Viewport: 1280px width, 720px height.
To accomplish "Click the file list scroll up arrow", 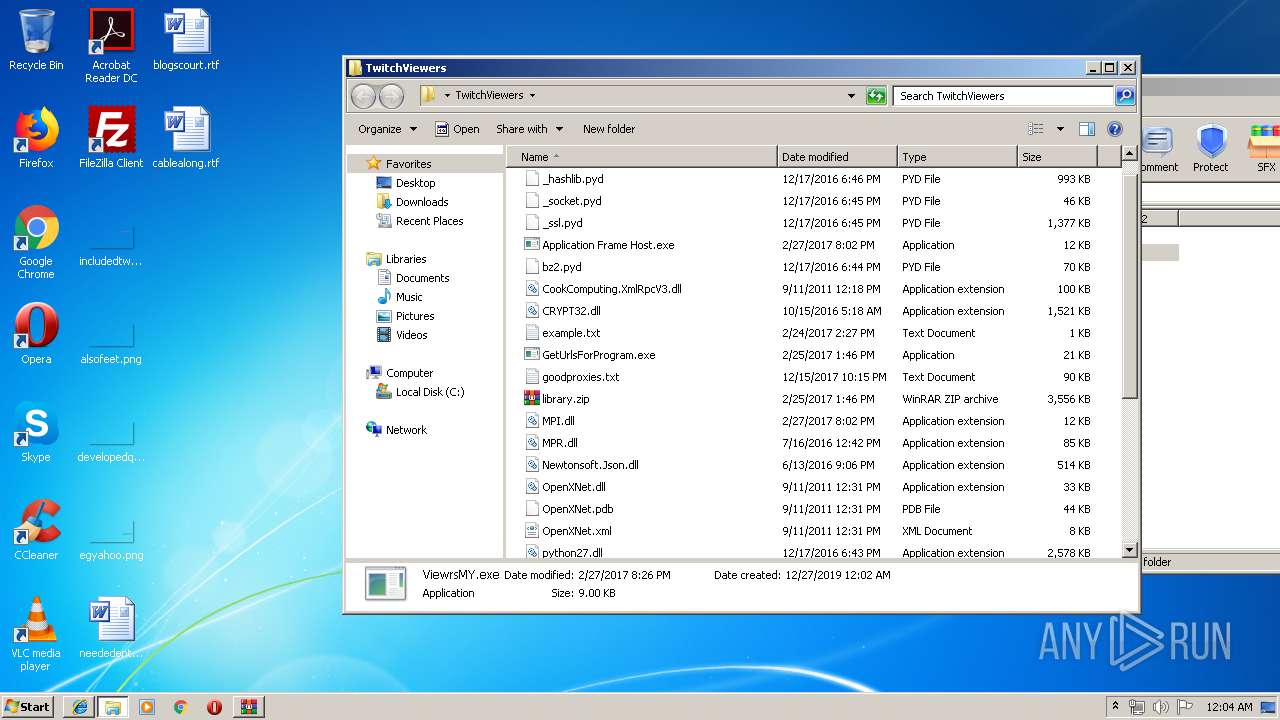I will pos(1129,154).
